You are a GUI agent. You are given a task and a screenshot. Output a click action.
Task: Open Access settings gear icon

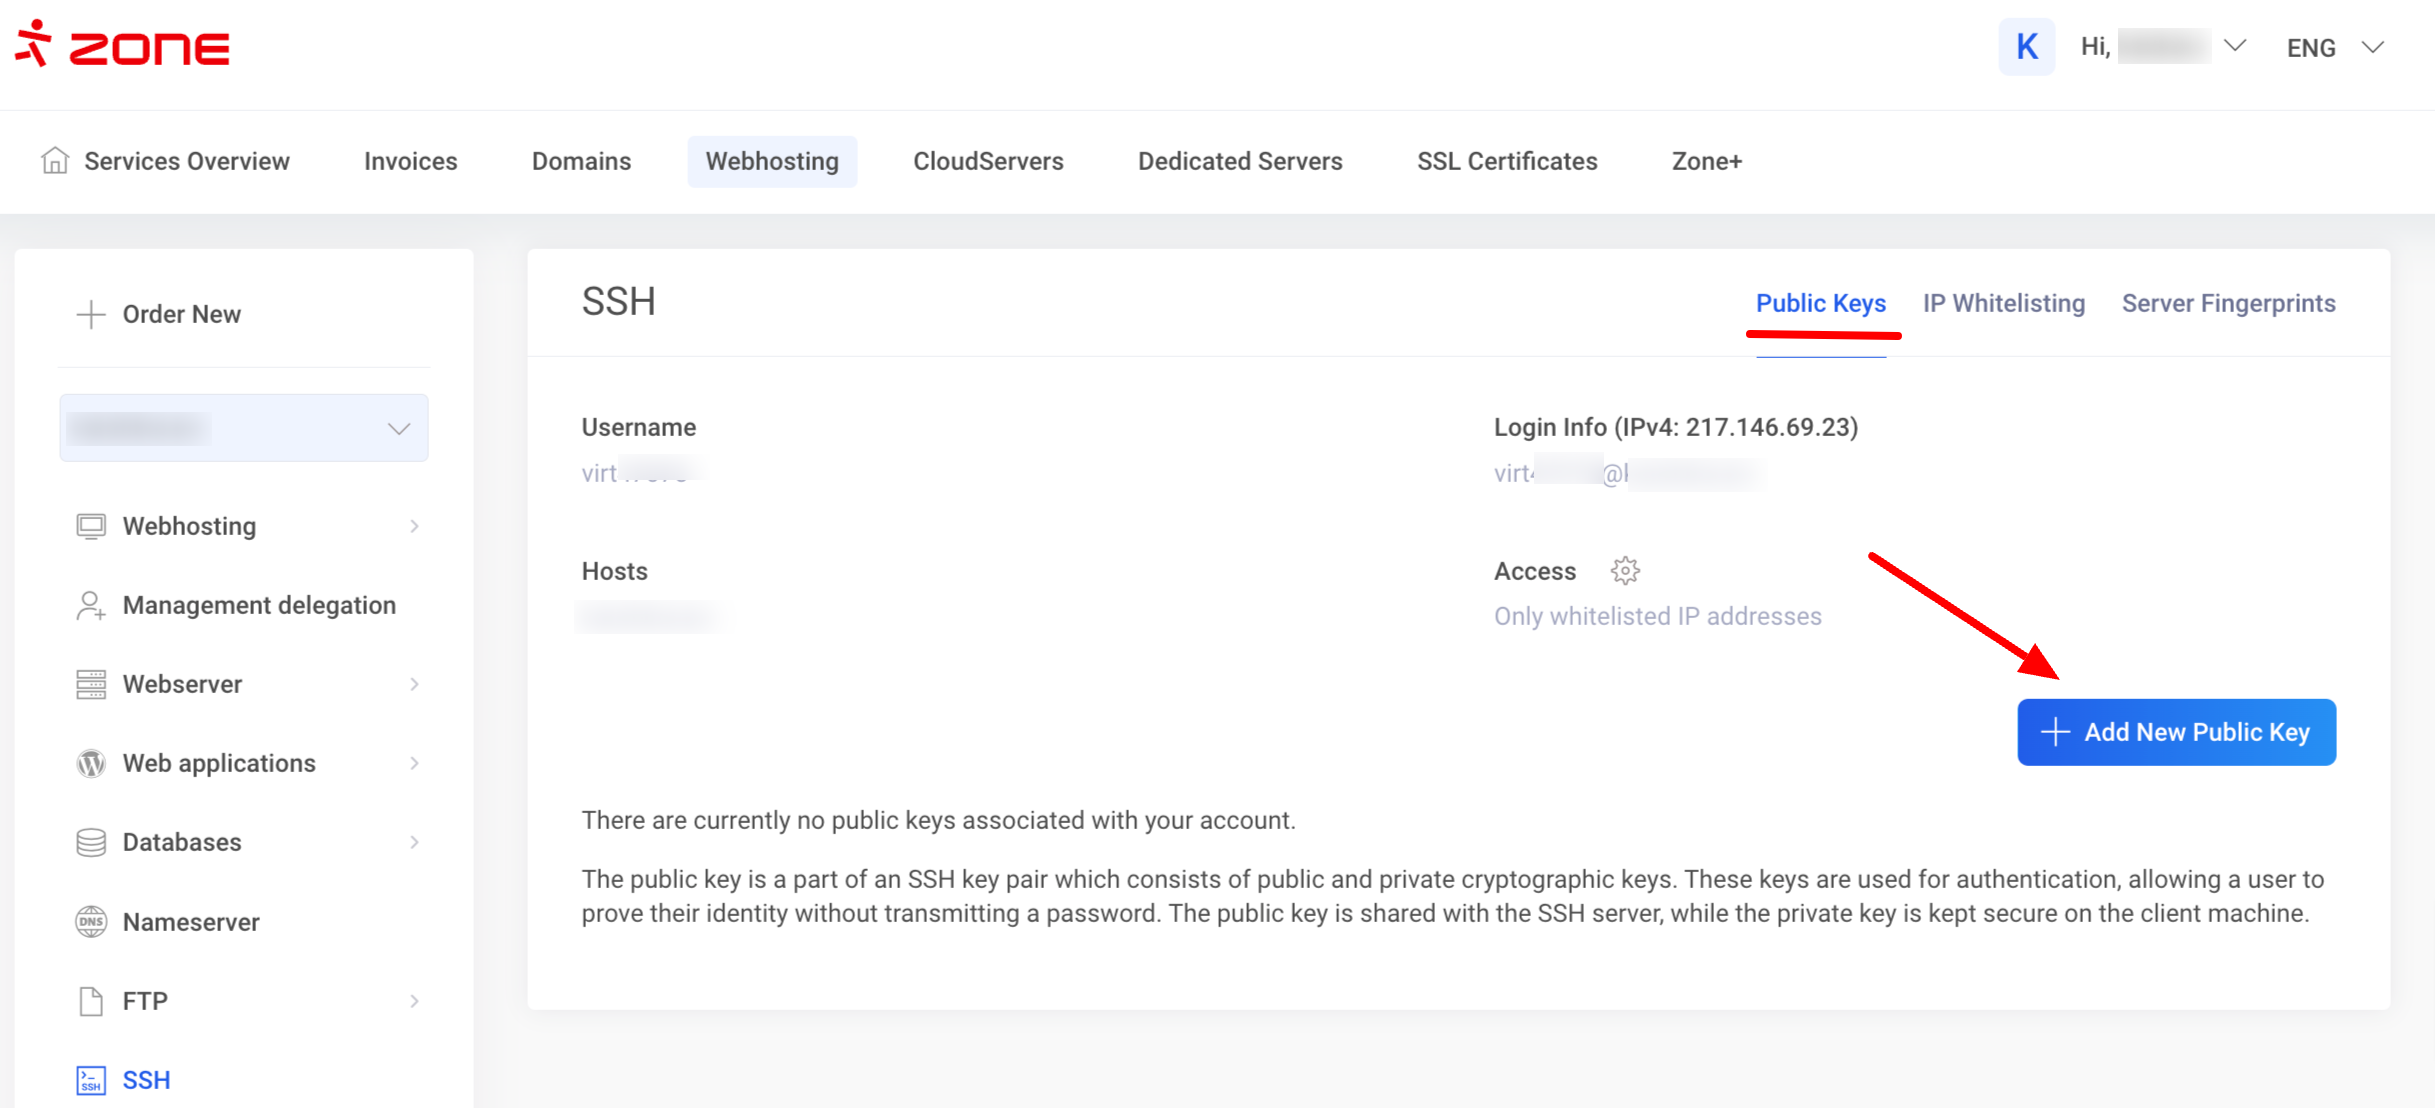coord(1625,570)
